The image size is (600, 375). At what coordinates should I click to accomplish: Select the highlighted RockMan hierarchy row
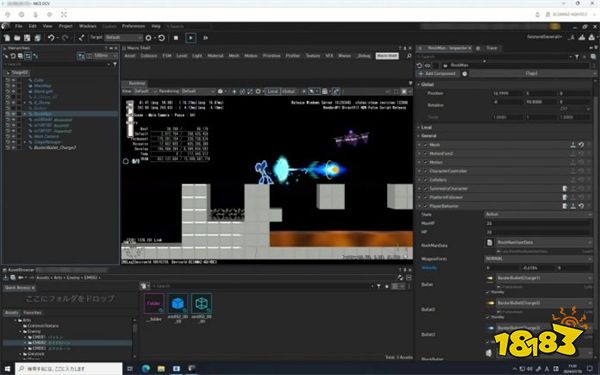click(x=61, y=114)
